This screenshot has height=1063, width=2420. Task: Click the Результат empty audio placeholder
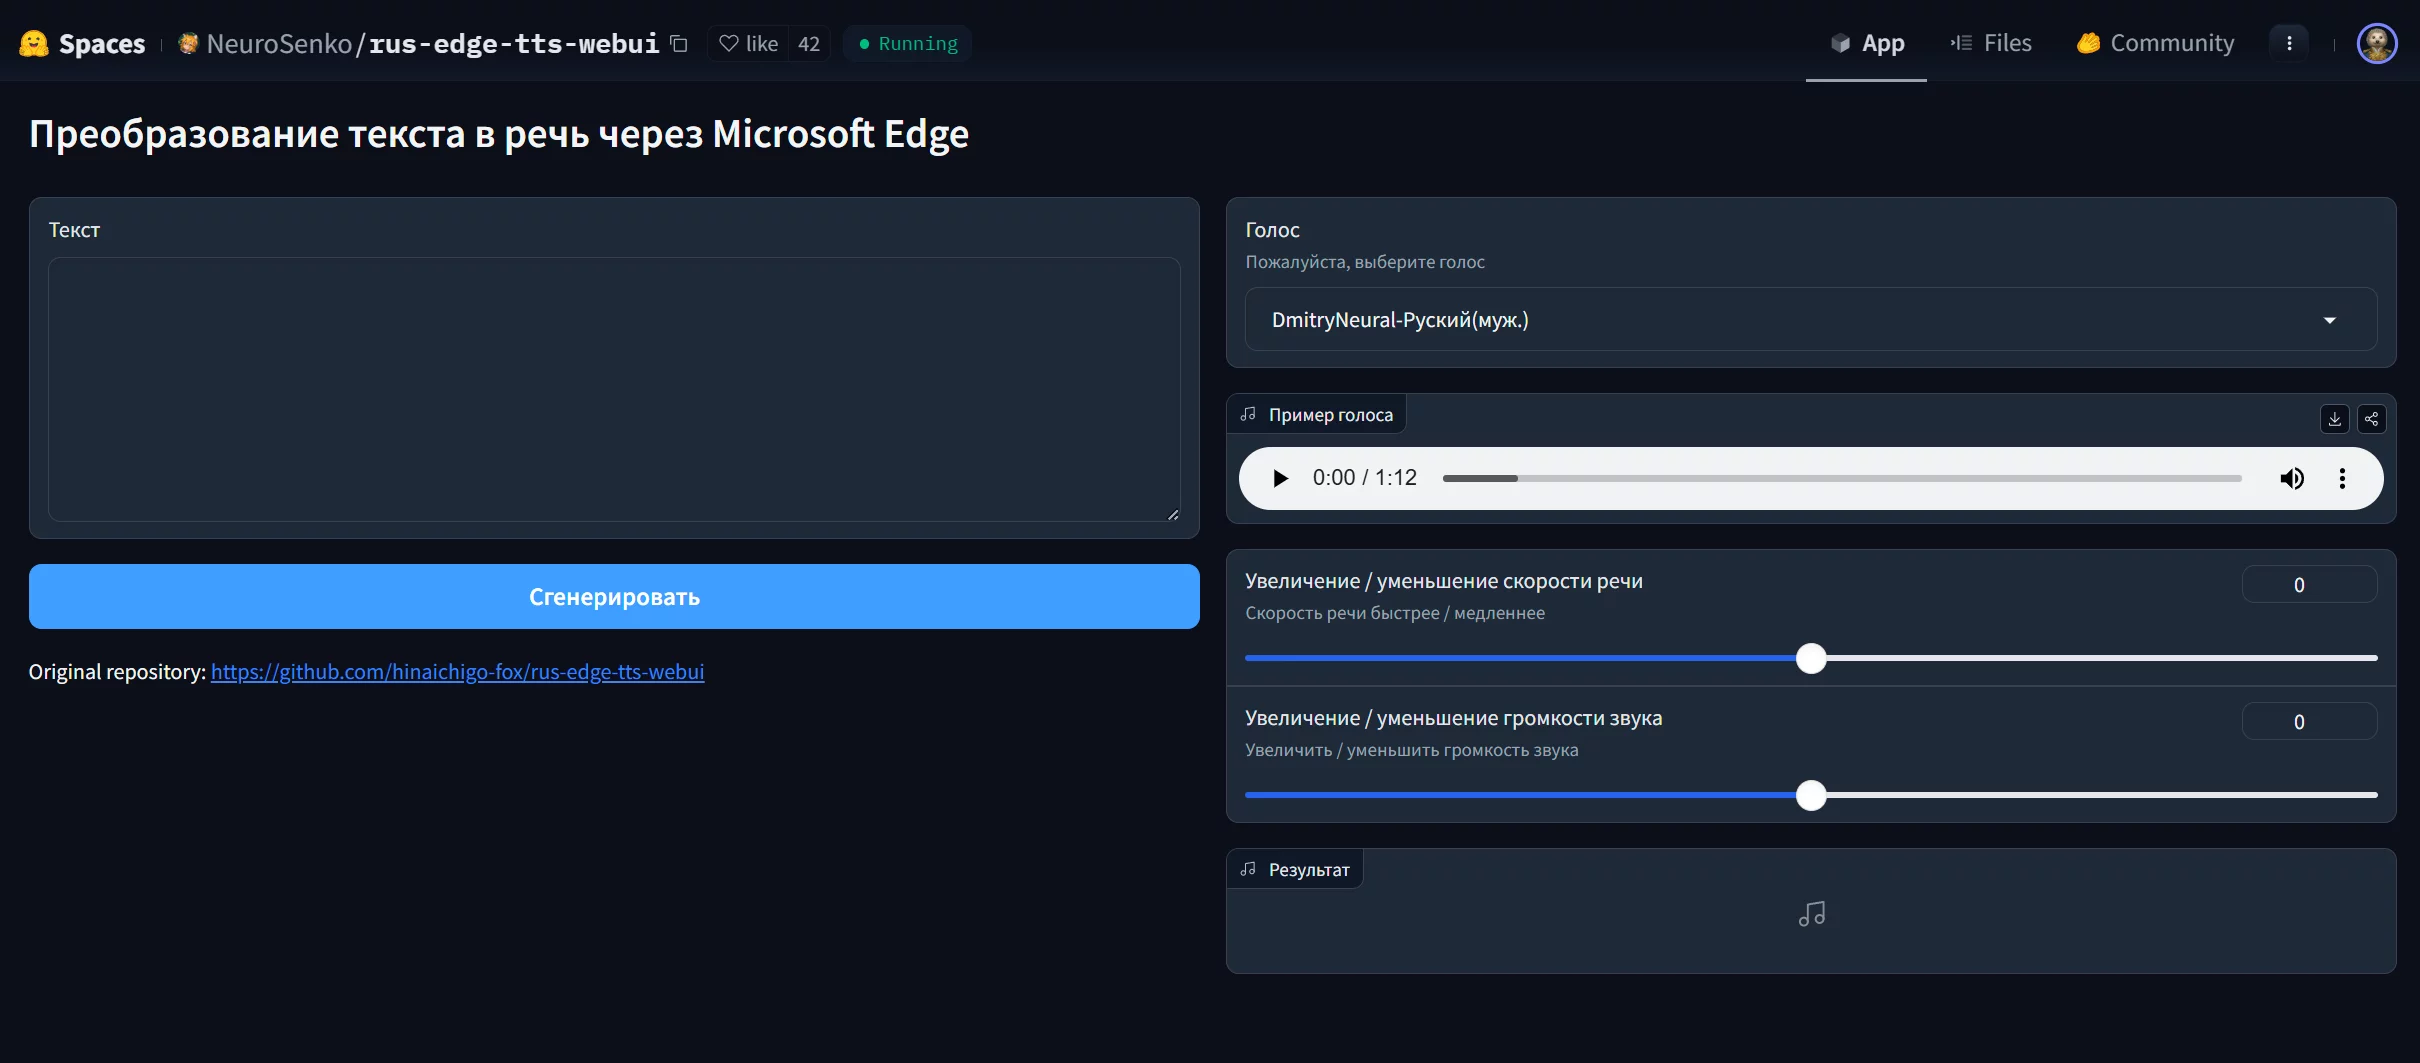point(1811,914)
